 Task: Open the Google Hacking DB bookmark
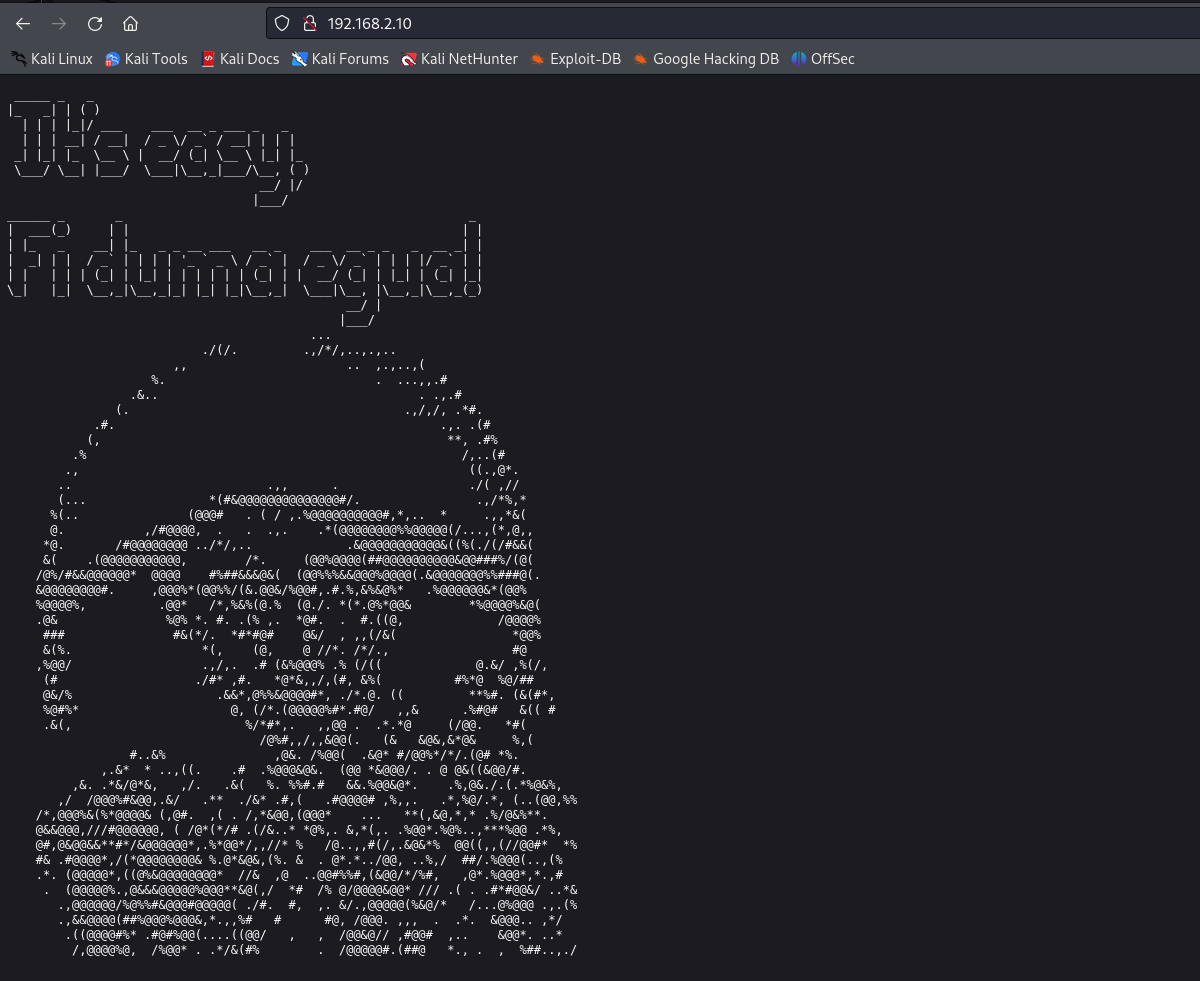(706, 59)
